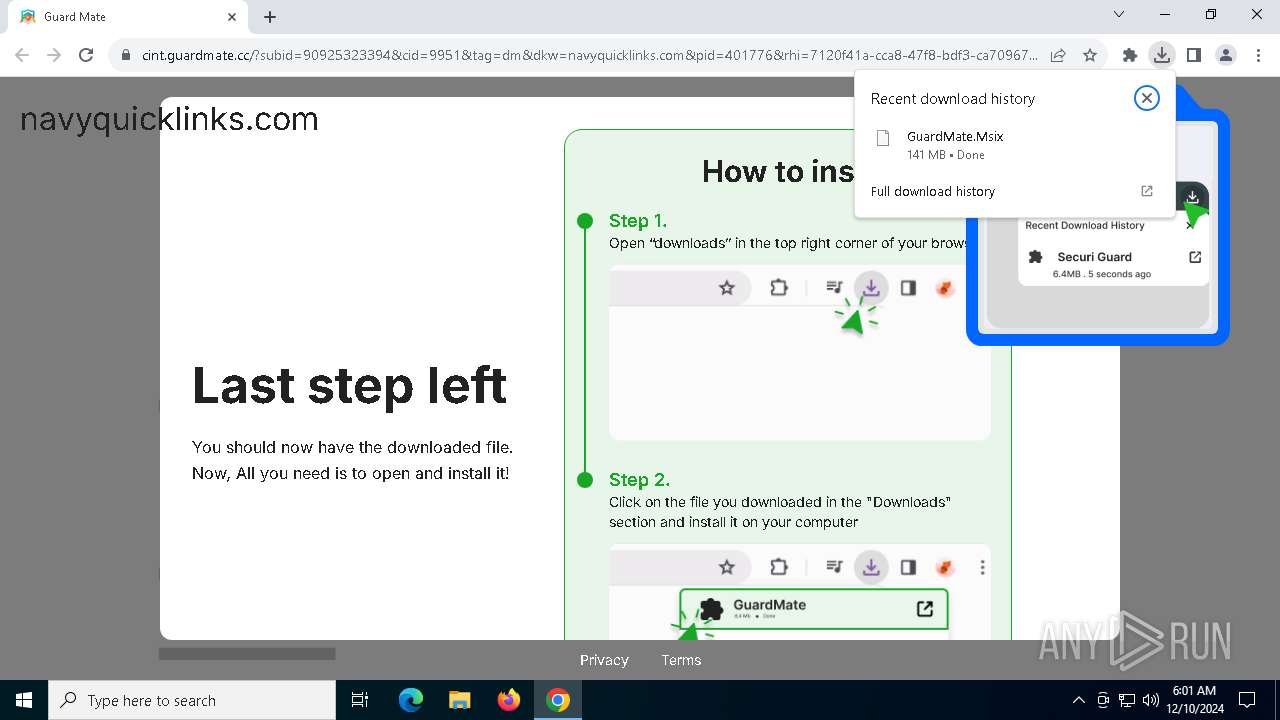Click the Step 1 instruction screenshot

[x=800, y=352]
